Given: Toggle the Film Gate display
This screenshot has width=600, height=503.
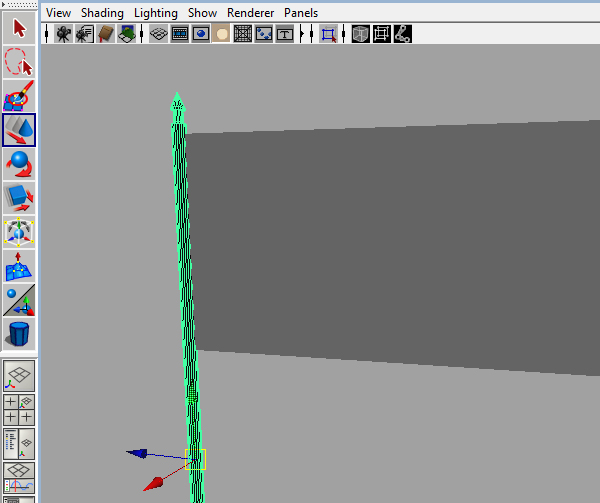Looking at the screenshot, I should tap(179, 34).
